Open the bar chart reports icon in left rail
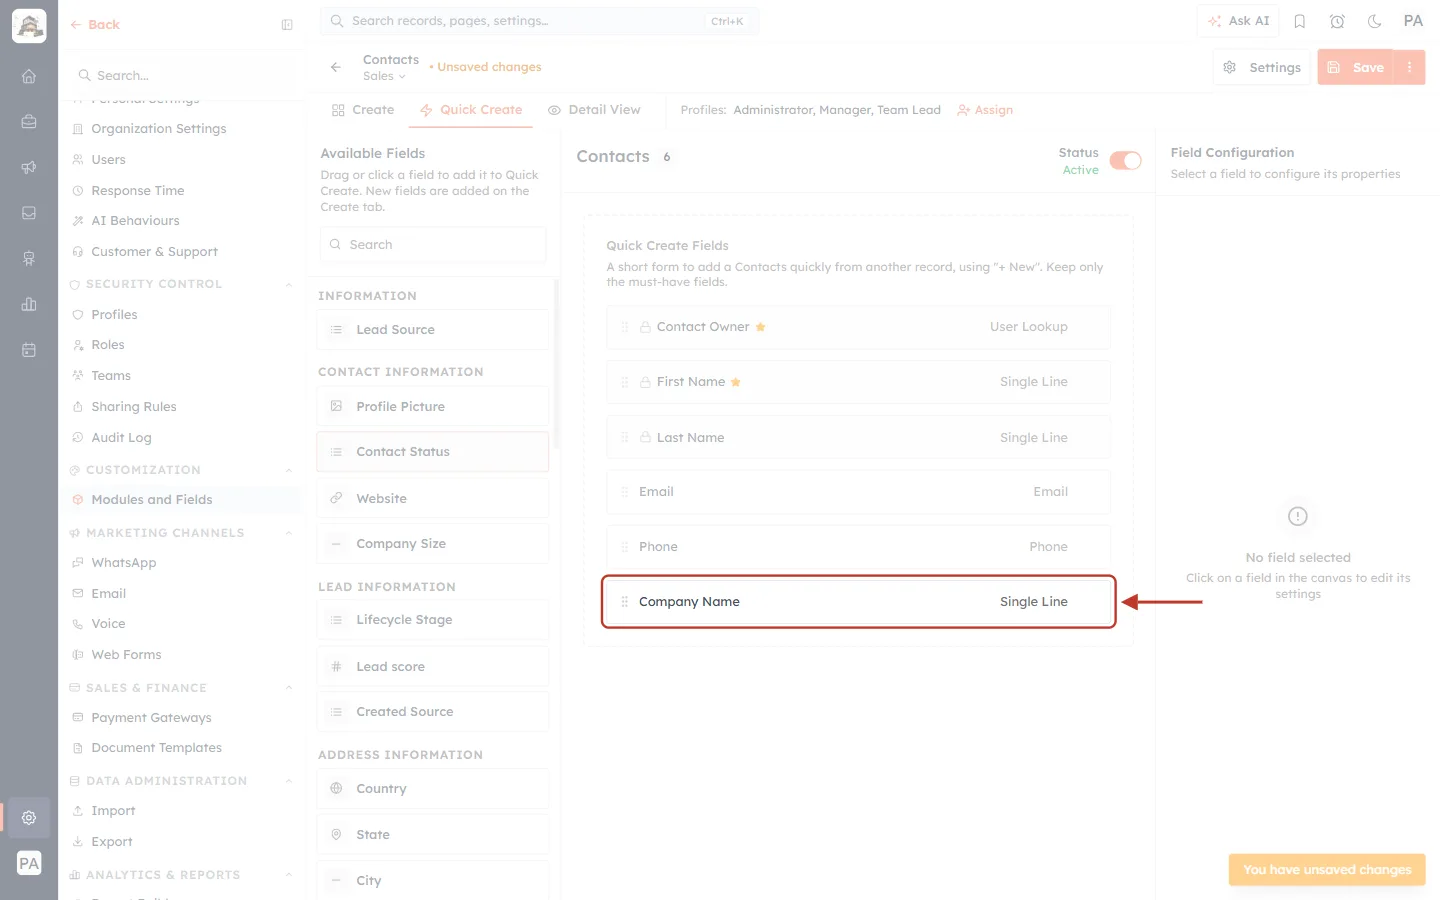 [29, 304]
